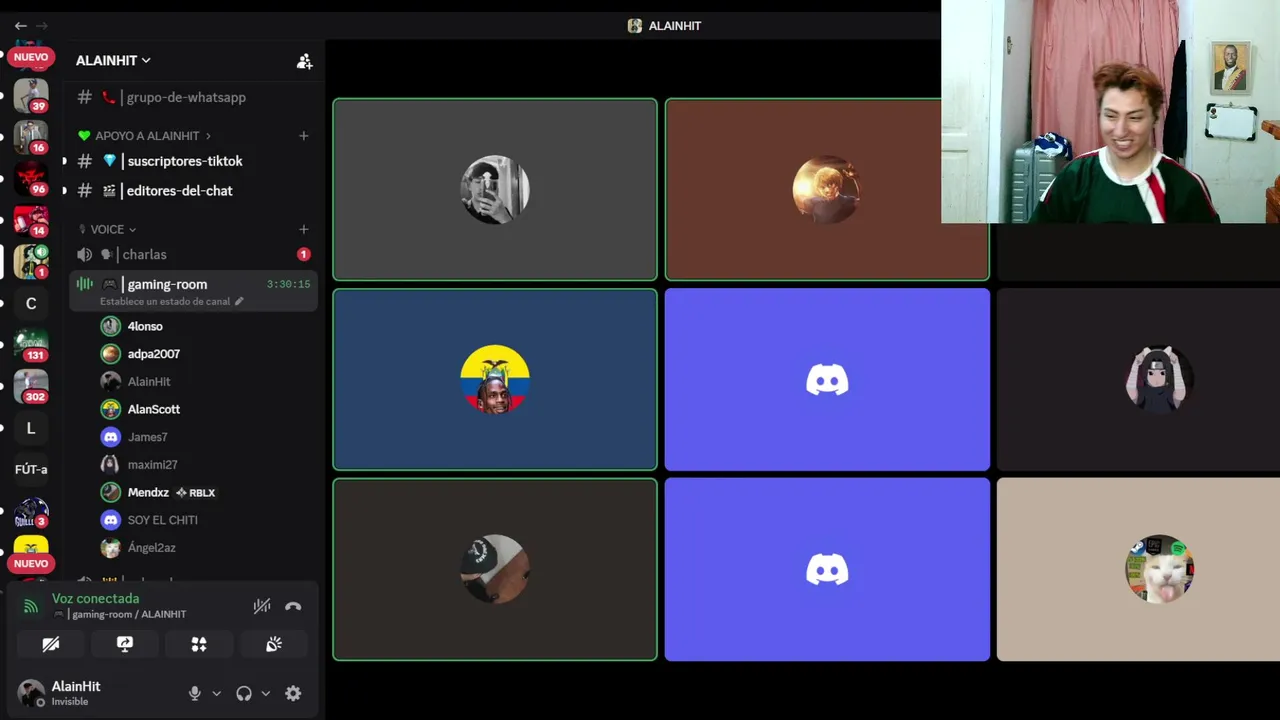Collapse the VOICE category

click(x=107, y=229)
